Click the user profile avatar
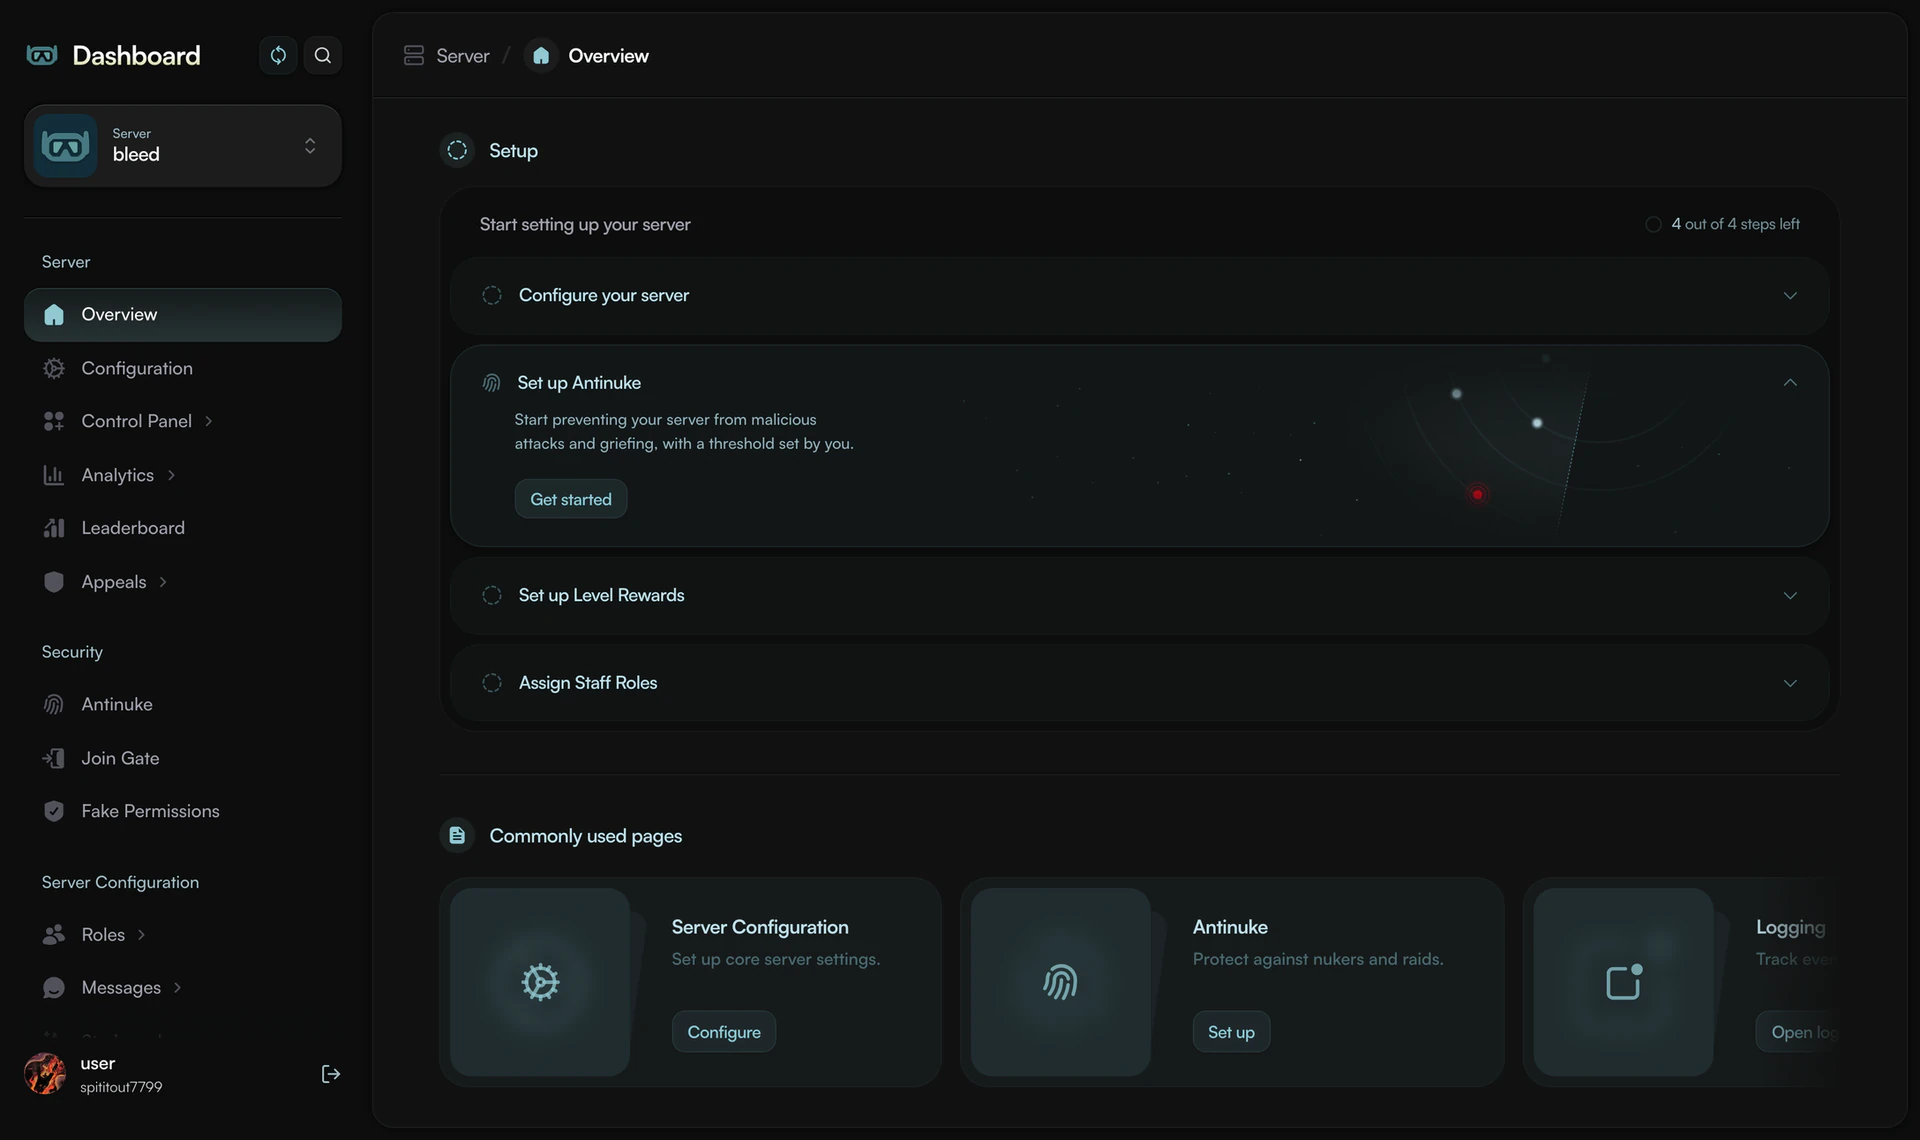This screenshot has width=1920, height=1140. coord(45,1074)
